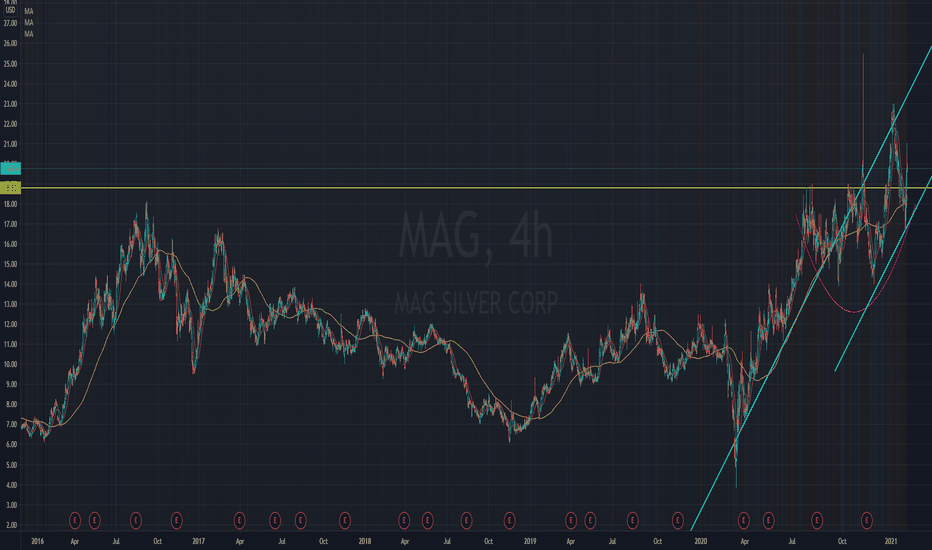Click the 23.00 price axis label
This screenshot has width=932, height=550.
pos(10,103)
